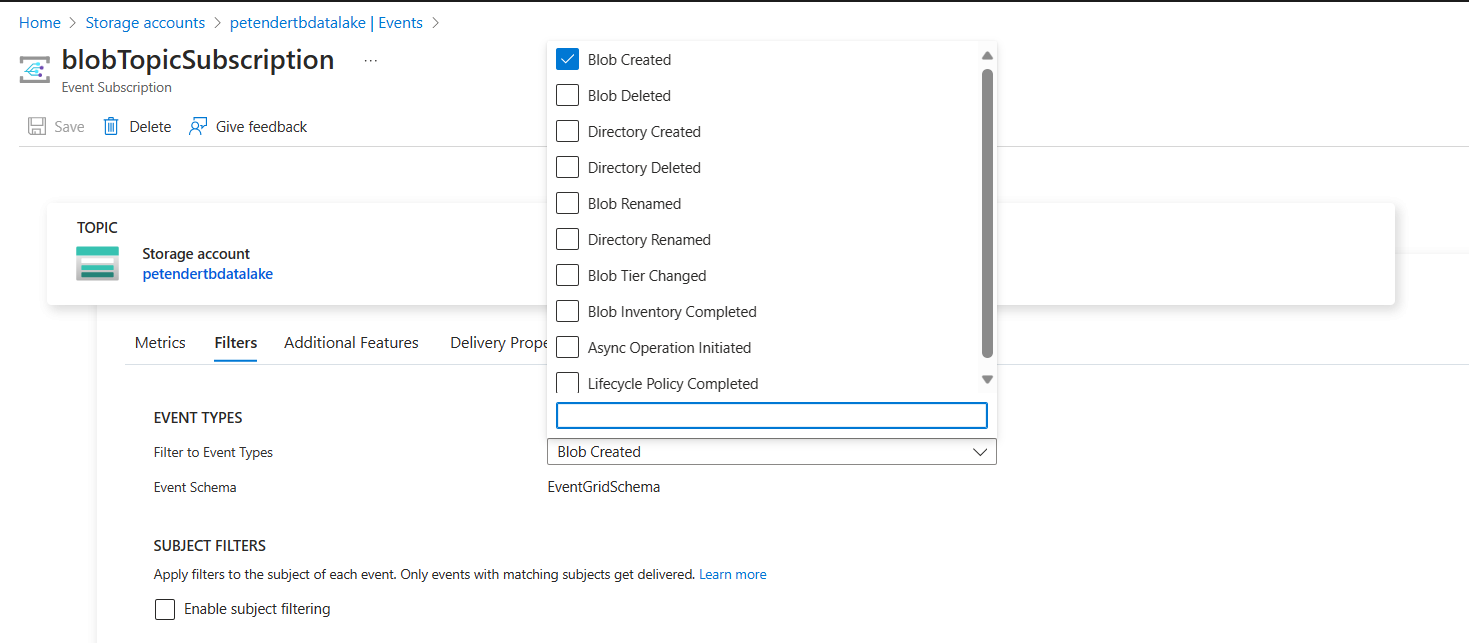1469x643 pixels.
Task: Switch to the Metrics tab
Action: (160, 343)
